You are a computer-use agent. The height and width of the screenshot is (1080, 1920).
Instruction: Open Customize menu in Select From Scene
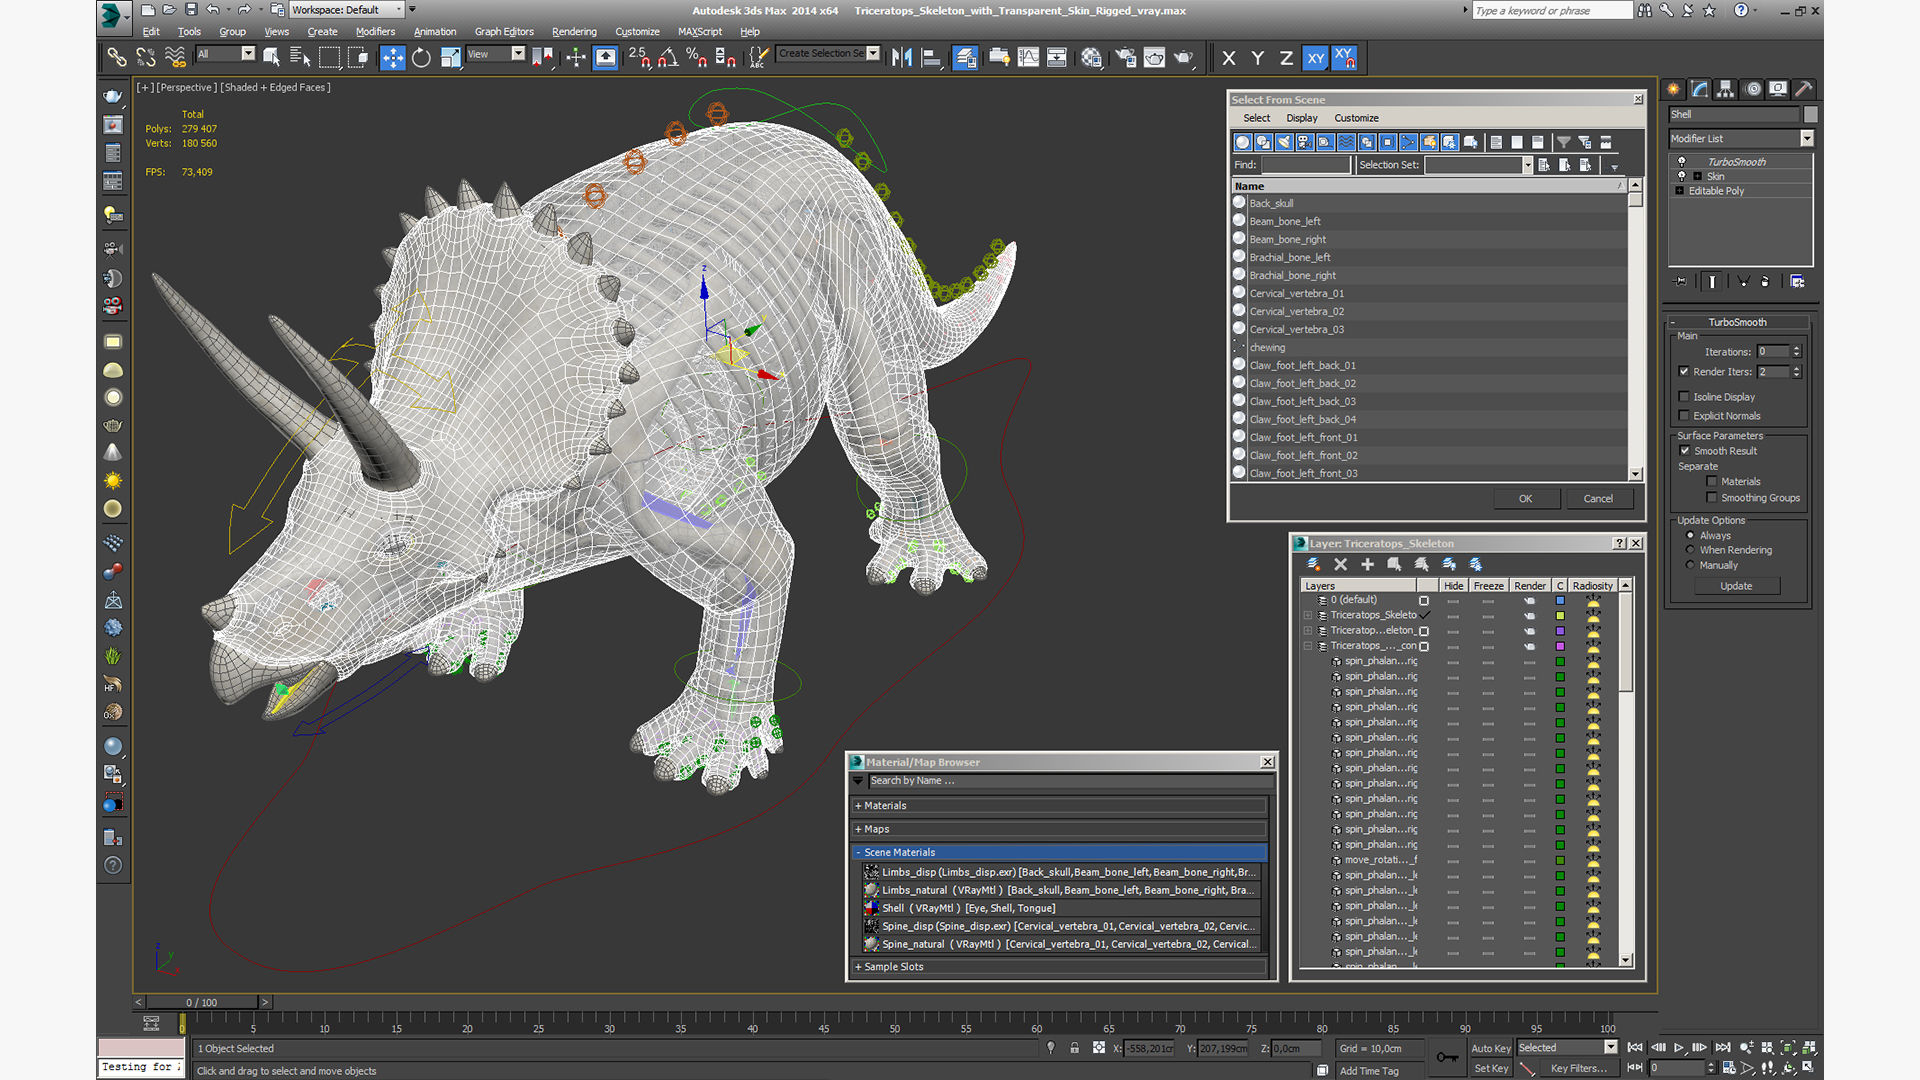point(1356,118)
